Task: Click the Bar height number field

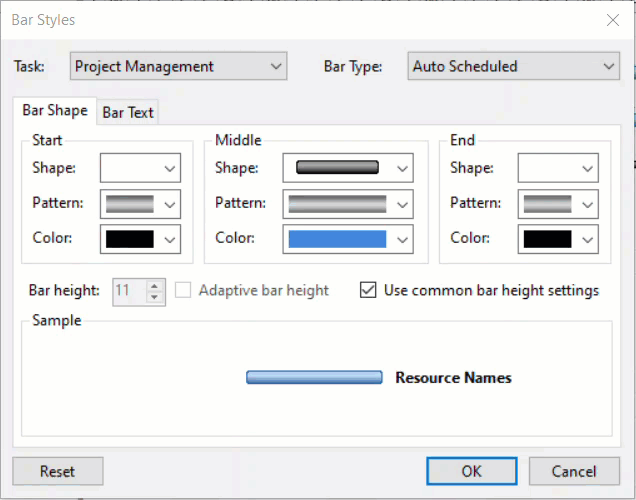Action: (x=128, y=291)
